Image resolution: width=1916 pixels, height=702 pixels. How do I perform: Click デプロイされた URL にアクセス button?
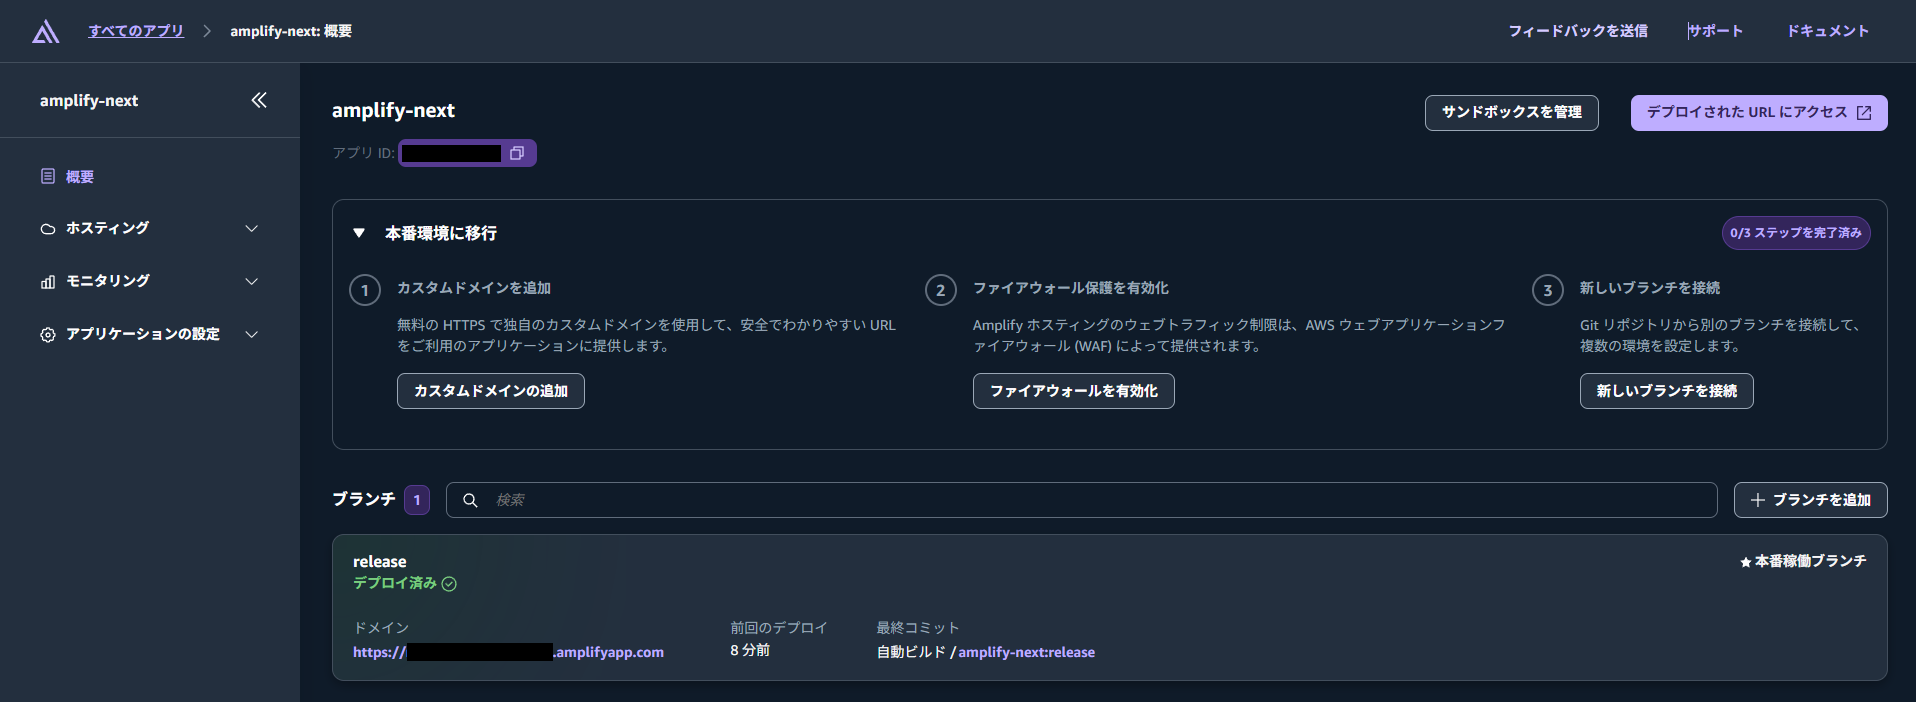click(x=1759, y=113)
